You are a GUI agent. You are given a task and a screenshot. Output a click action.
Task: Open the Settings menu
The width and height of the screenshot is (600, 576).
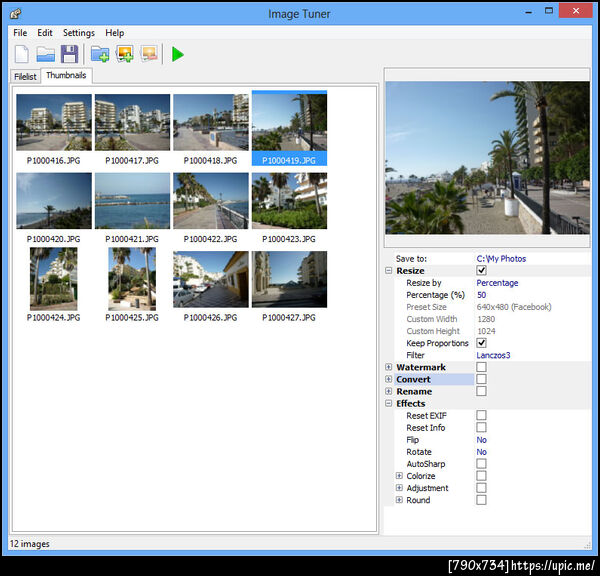79,33
